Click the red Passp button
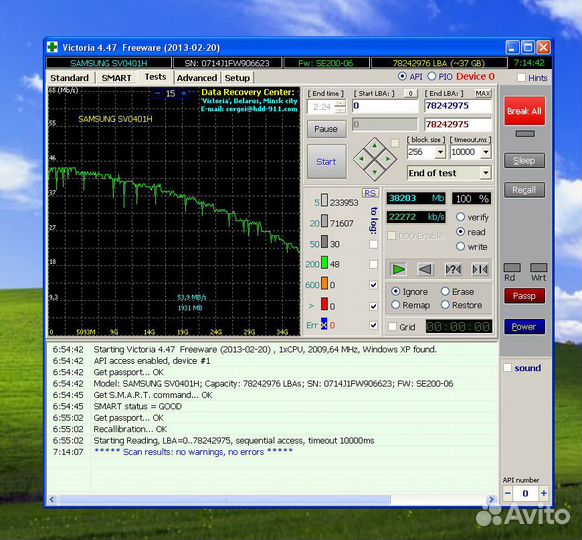Image resolution: width=582 pixels, height=540 pixels. coord(524,296)
